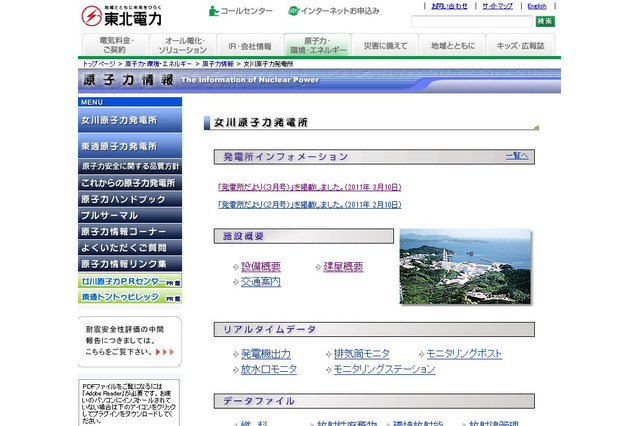Screen dimensions: 640x426
Task: Open the サイトマップ link in header
Action: [497, 6]
